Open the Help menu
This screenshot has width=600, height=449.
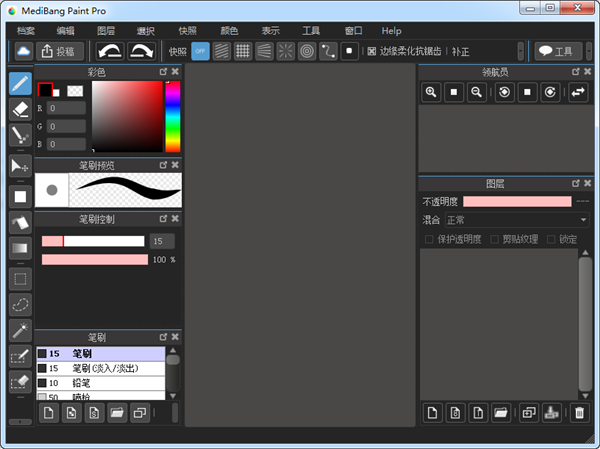point(391,31)
